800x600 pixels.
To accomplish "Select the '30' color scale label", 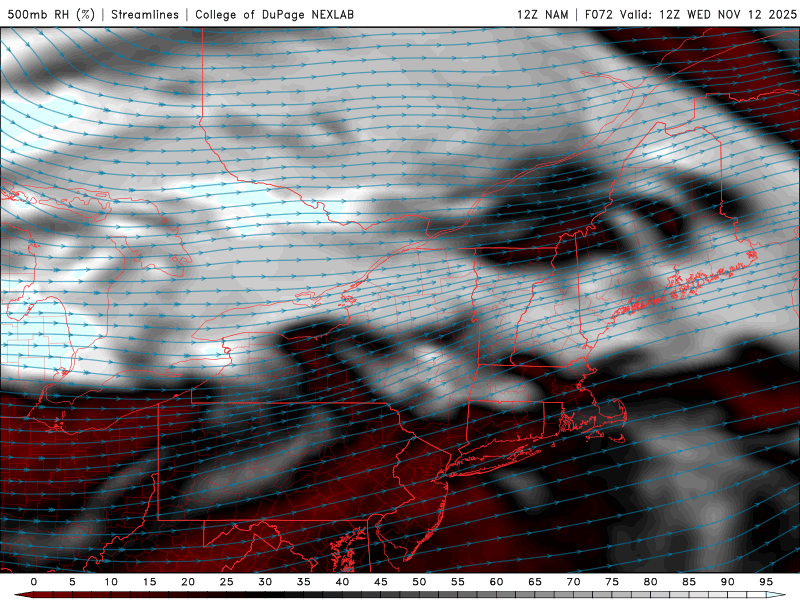I will tap(265, 582).
